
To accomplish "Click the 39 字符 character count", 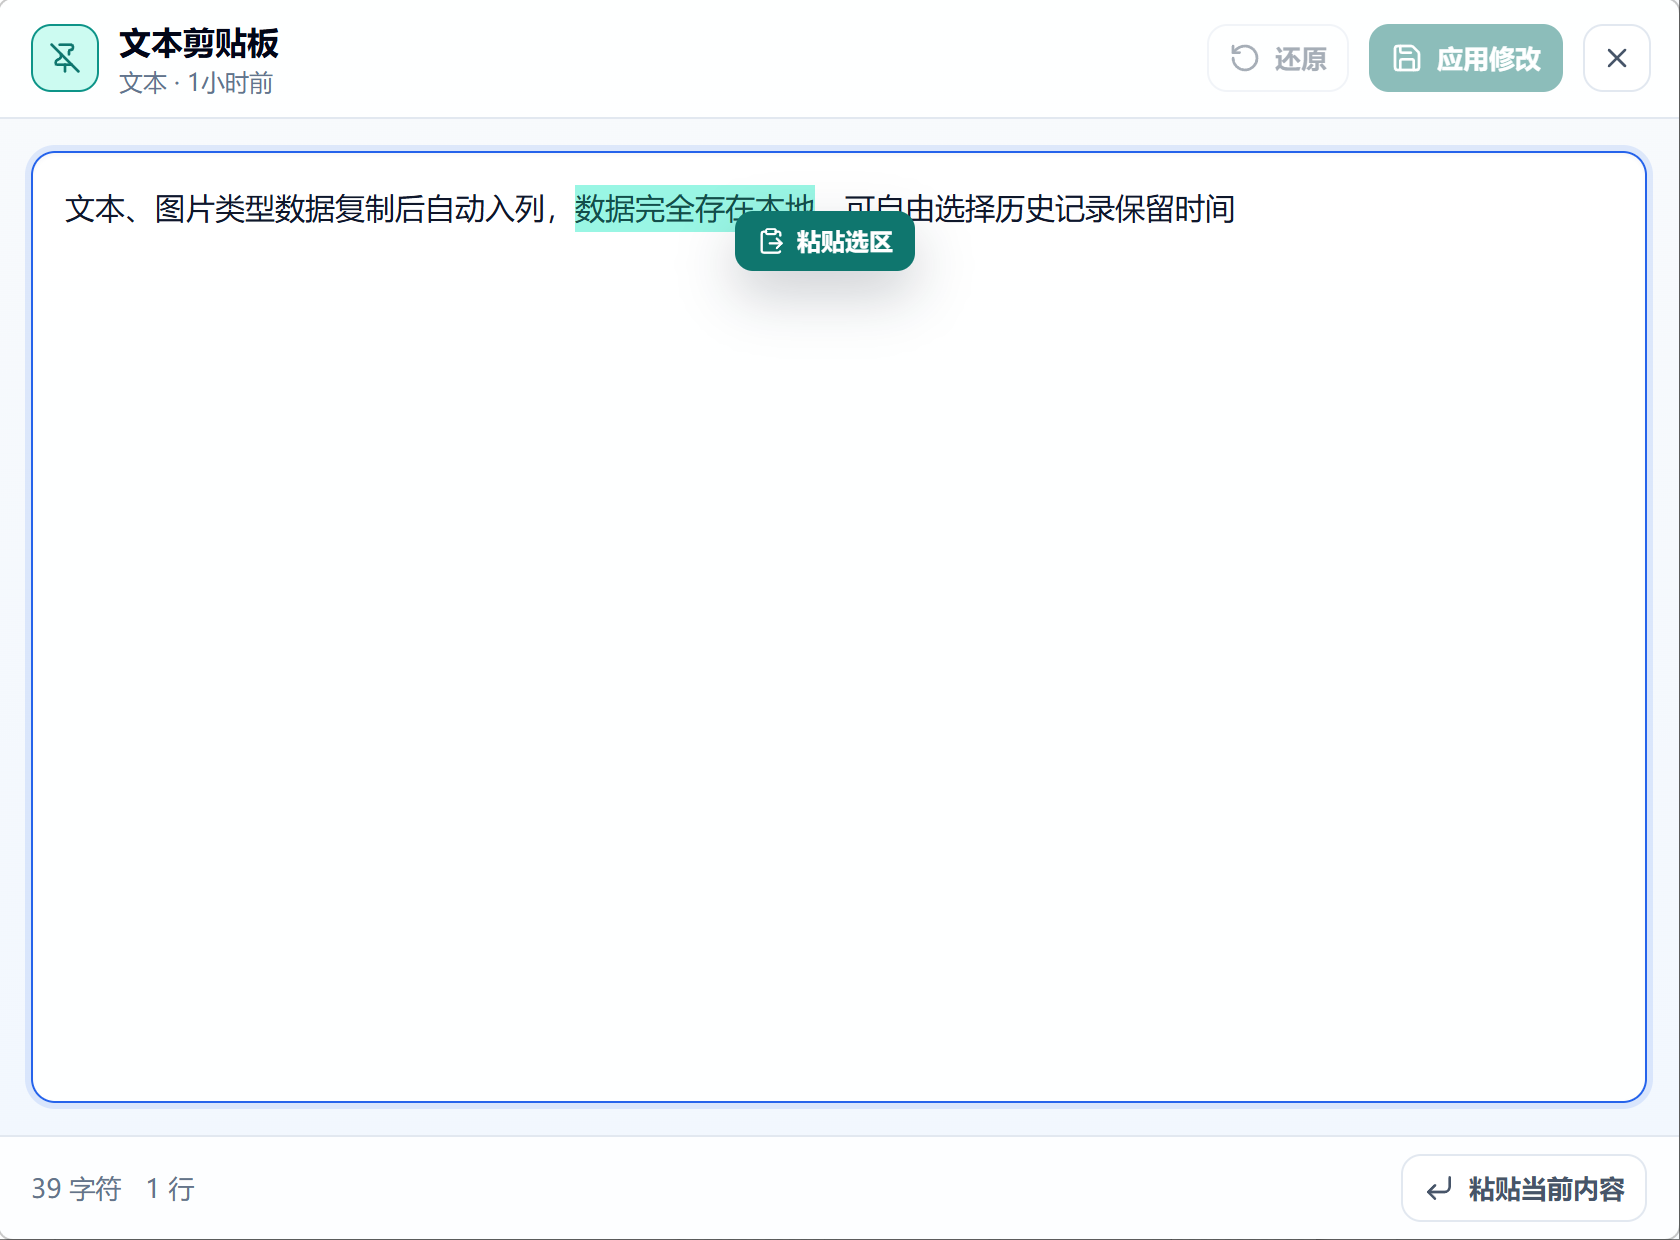I will [76, 1188].
